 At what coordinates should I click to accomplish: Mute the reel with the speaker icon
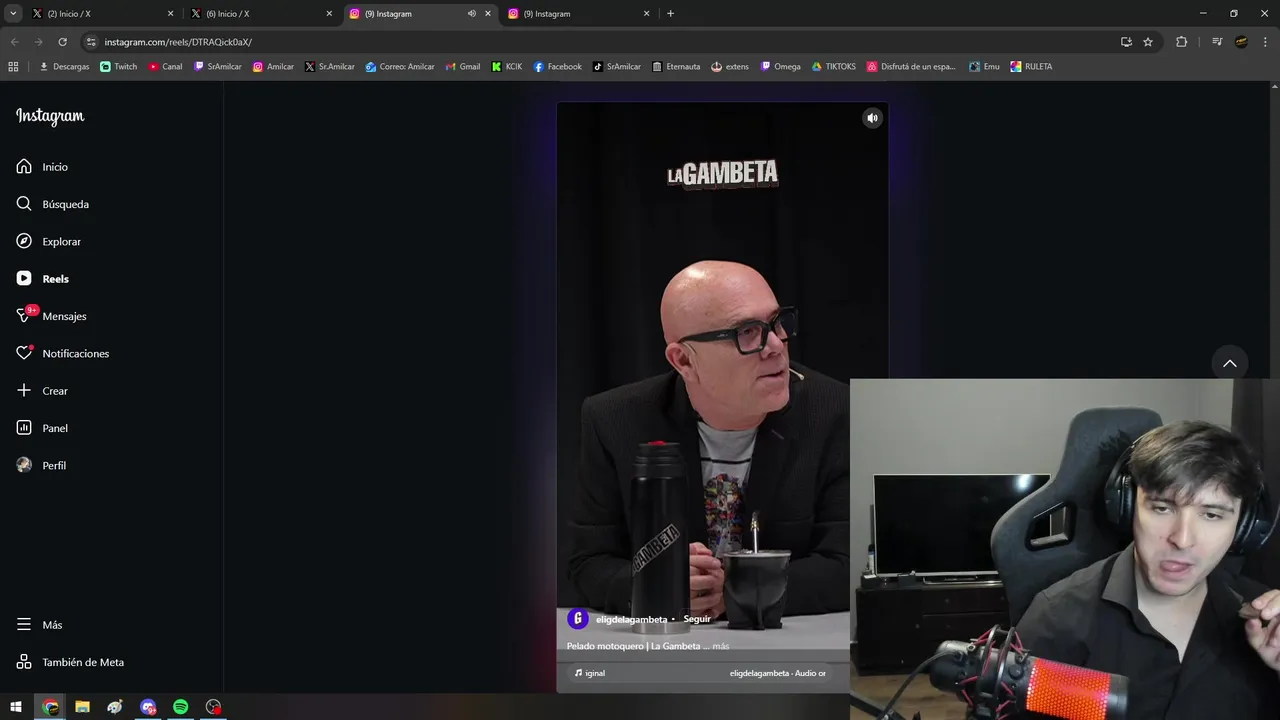pyautogui.click(x=872, y=118)
